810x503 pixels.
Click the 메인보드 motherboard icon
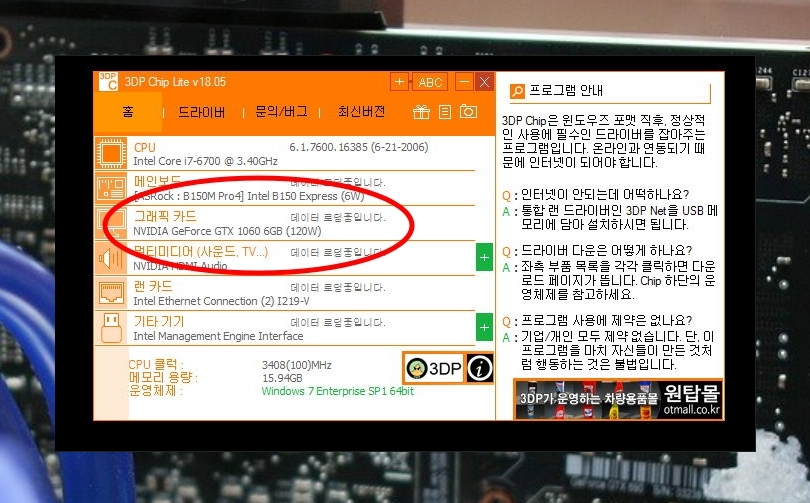coord(111,188)
